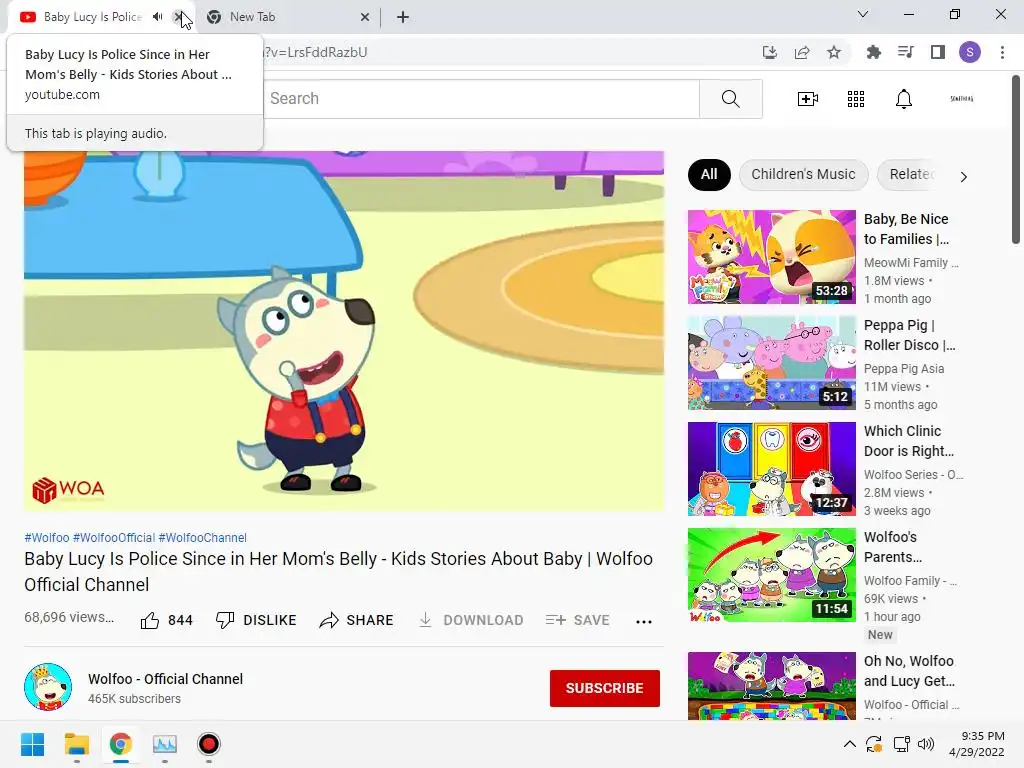Image resolution: width=1024 pixels, height=768 pixels.
Task: Click the Wolfoo video player
Action: point(344,331)
